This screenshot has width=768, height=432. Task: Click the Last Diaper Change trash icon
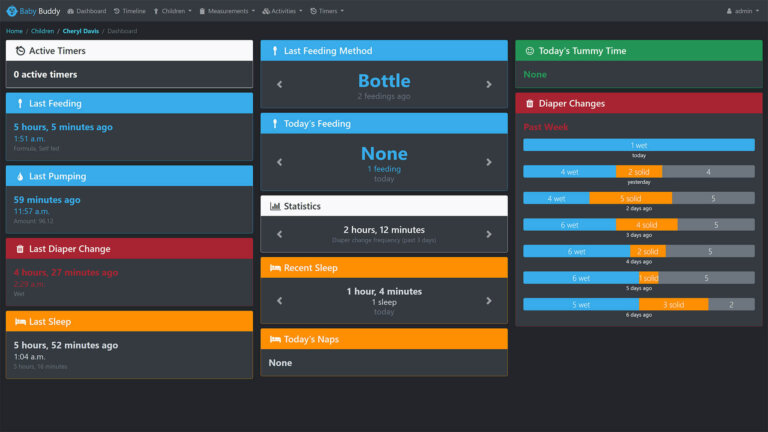[20, 249]
